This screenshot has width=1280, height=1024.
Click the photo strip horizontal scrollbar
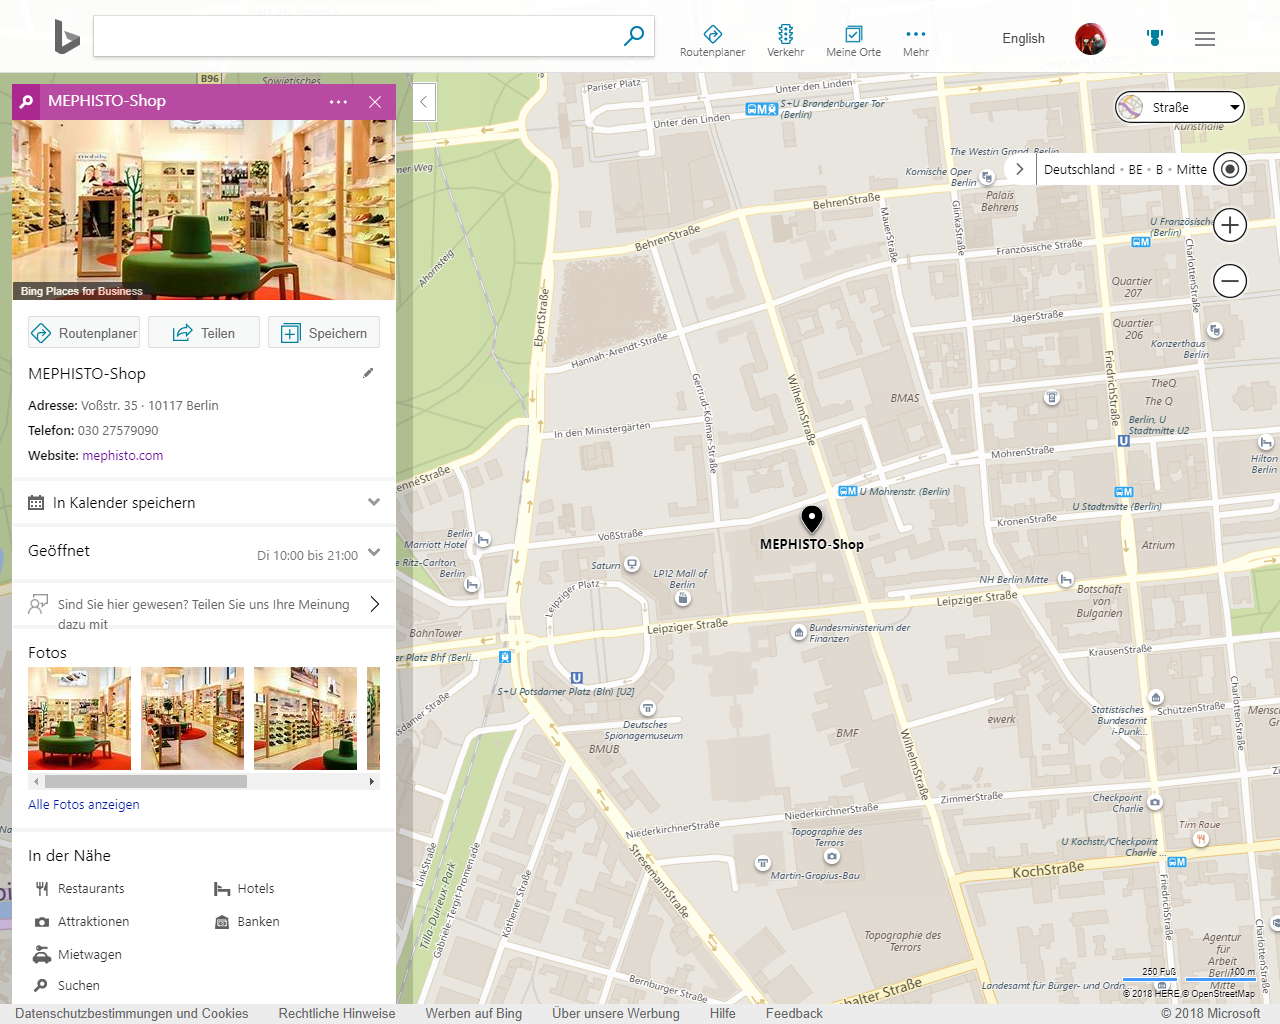pyautogui.click(x=145, y=782)
